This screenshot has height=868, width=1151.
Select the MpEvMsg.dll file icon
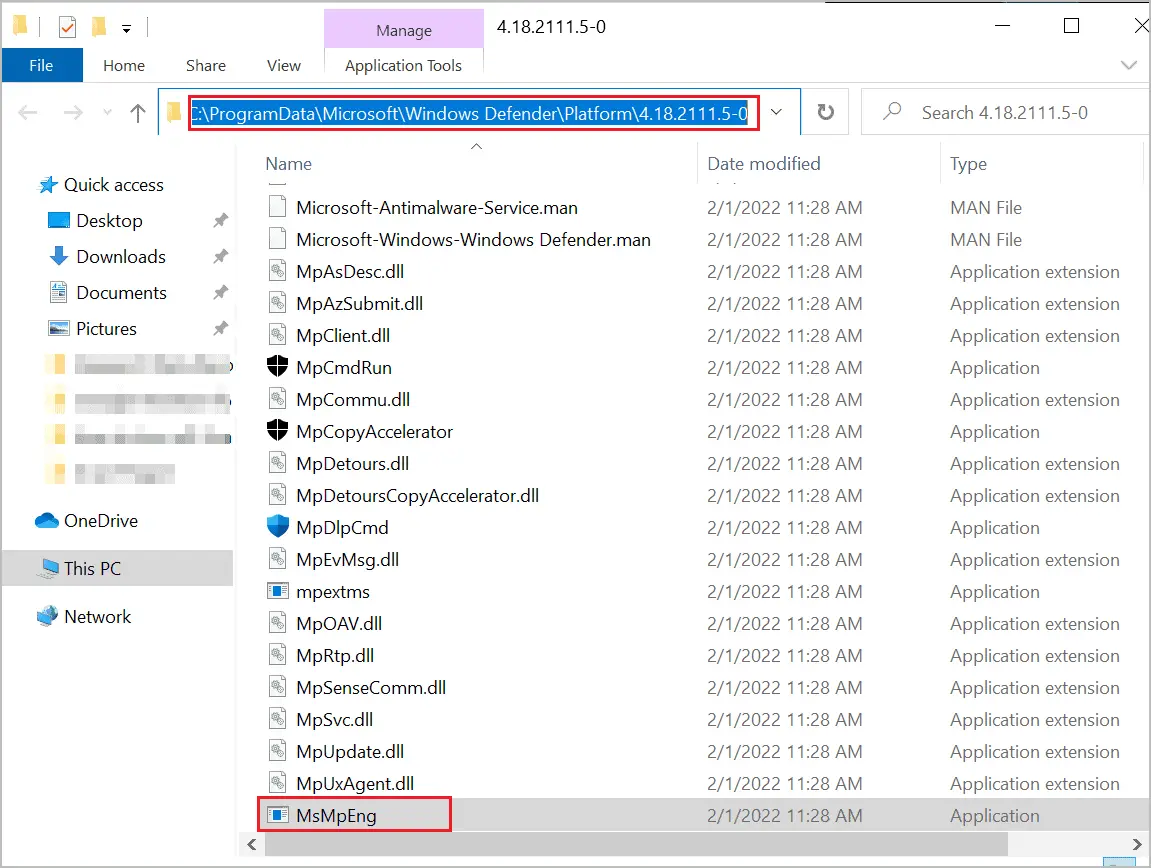(277, 559)
